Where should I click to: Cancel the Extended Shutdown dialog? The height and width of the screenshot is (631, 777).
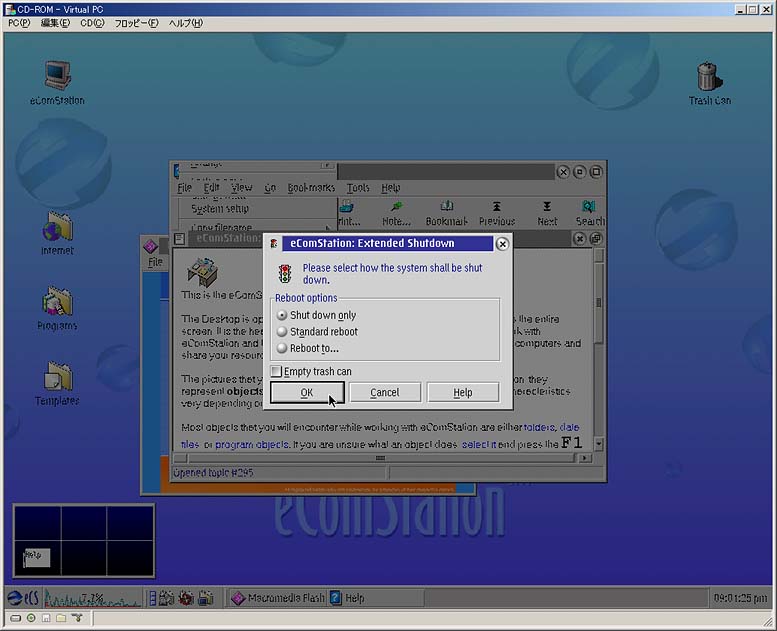385,393
